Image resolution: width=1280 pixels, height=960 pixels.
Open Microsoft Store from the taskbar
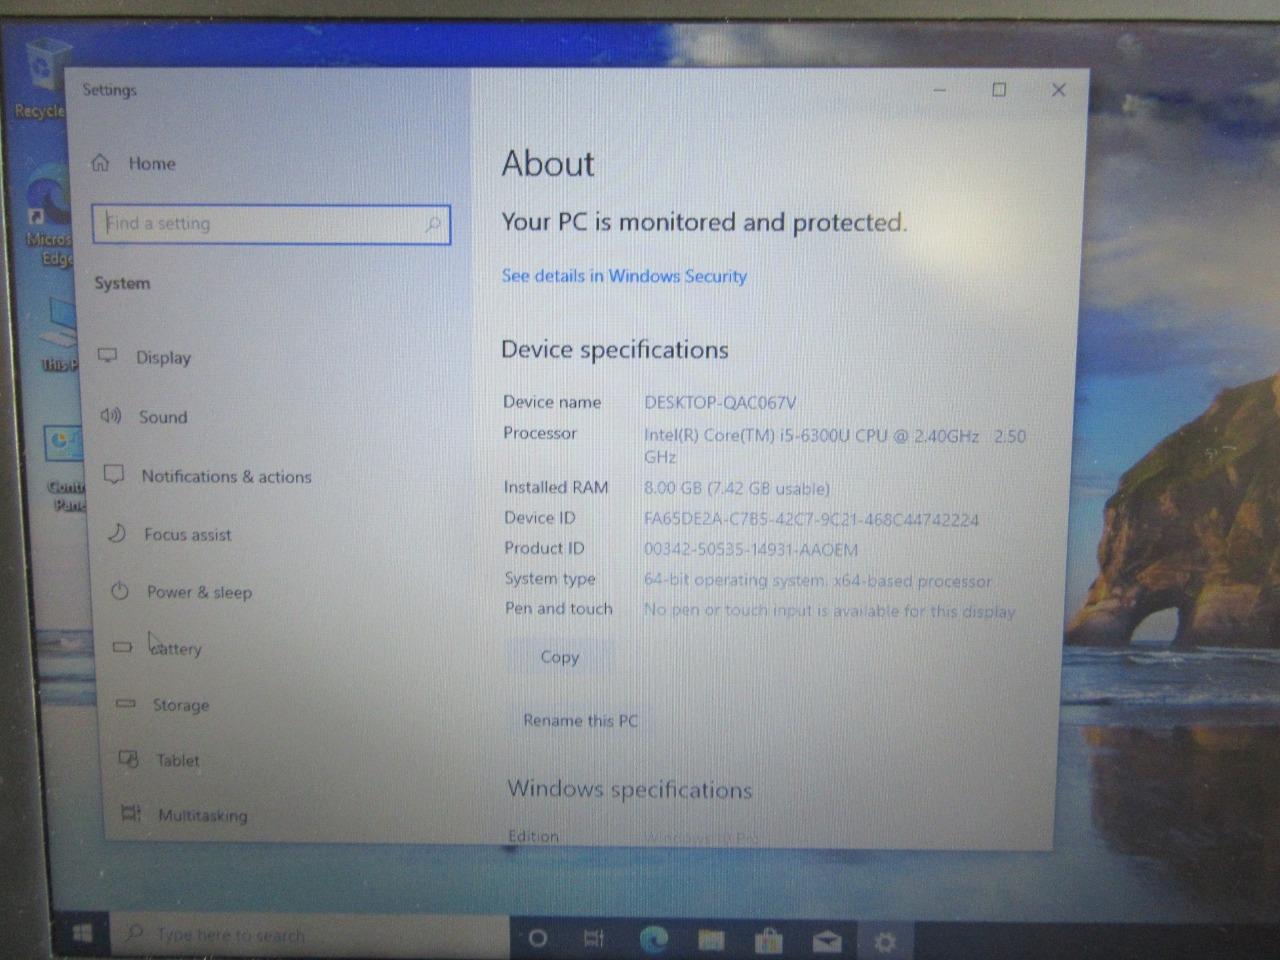click(x=769, y=940)
